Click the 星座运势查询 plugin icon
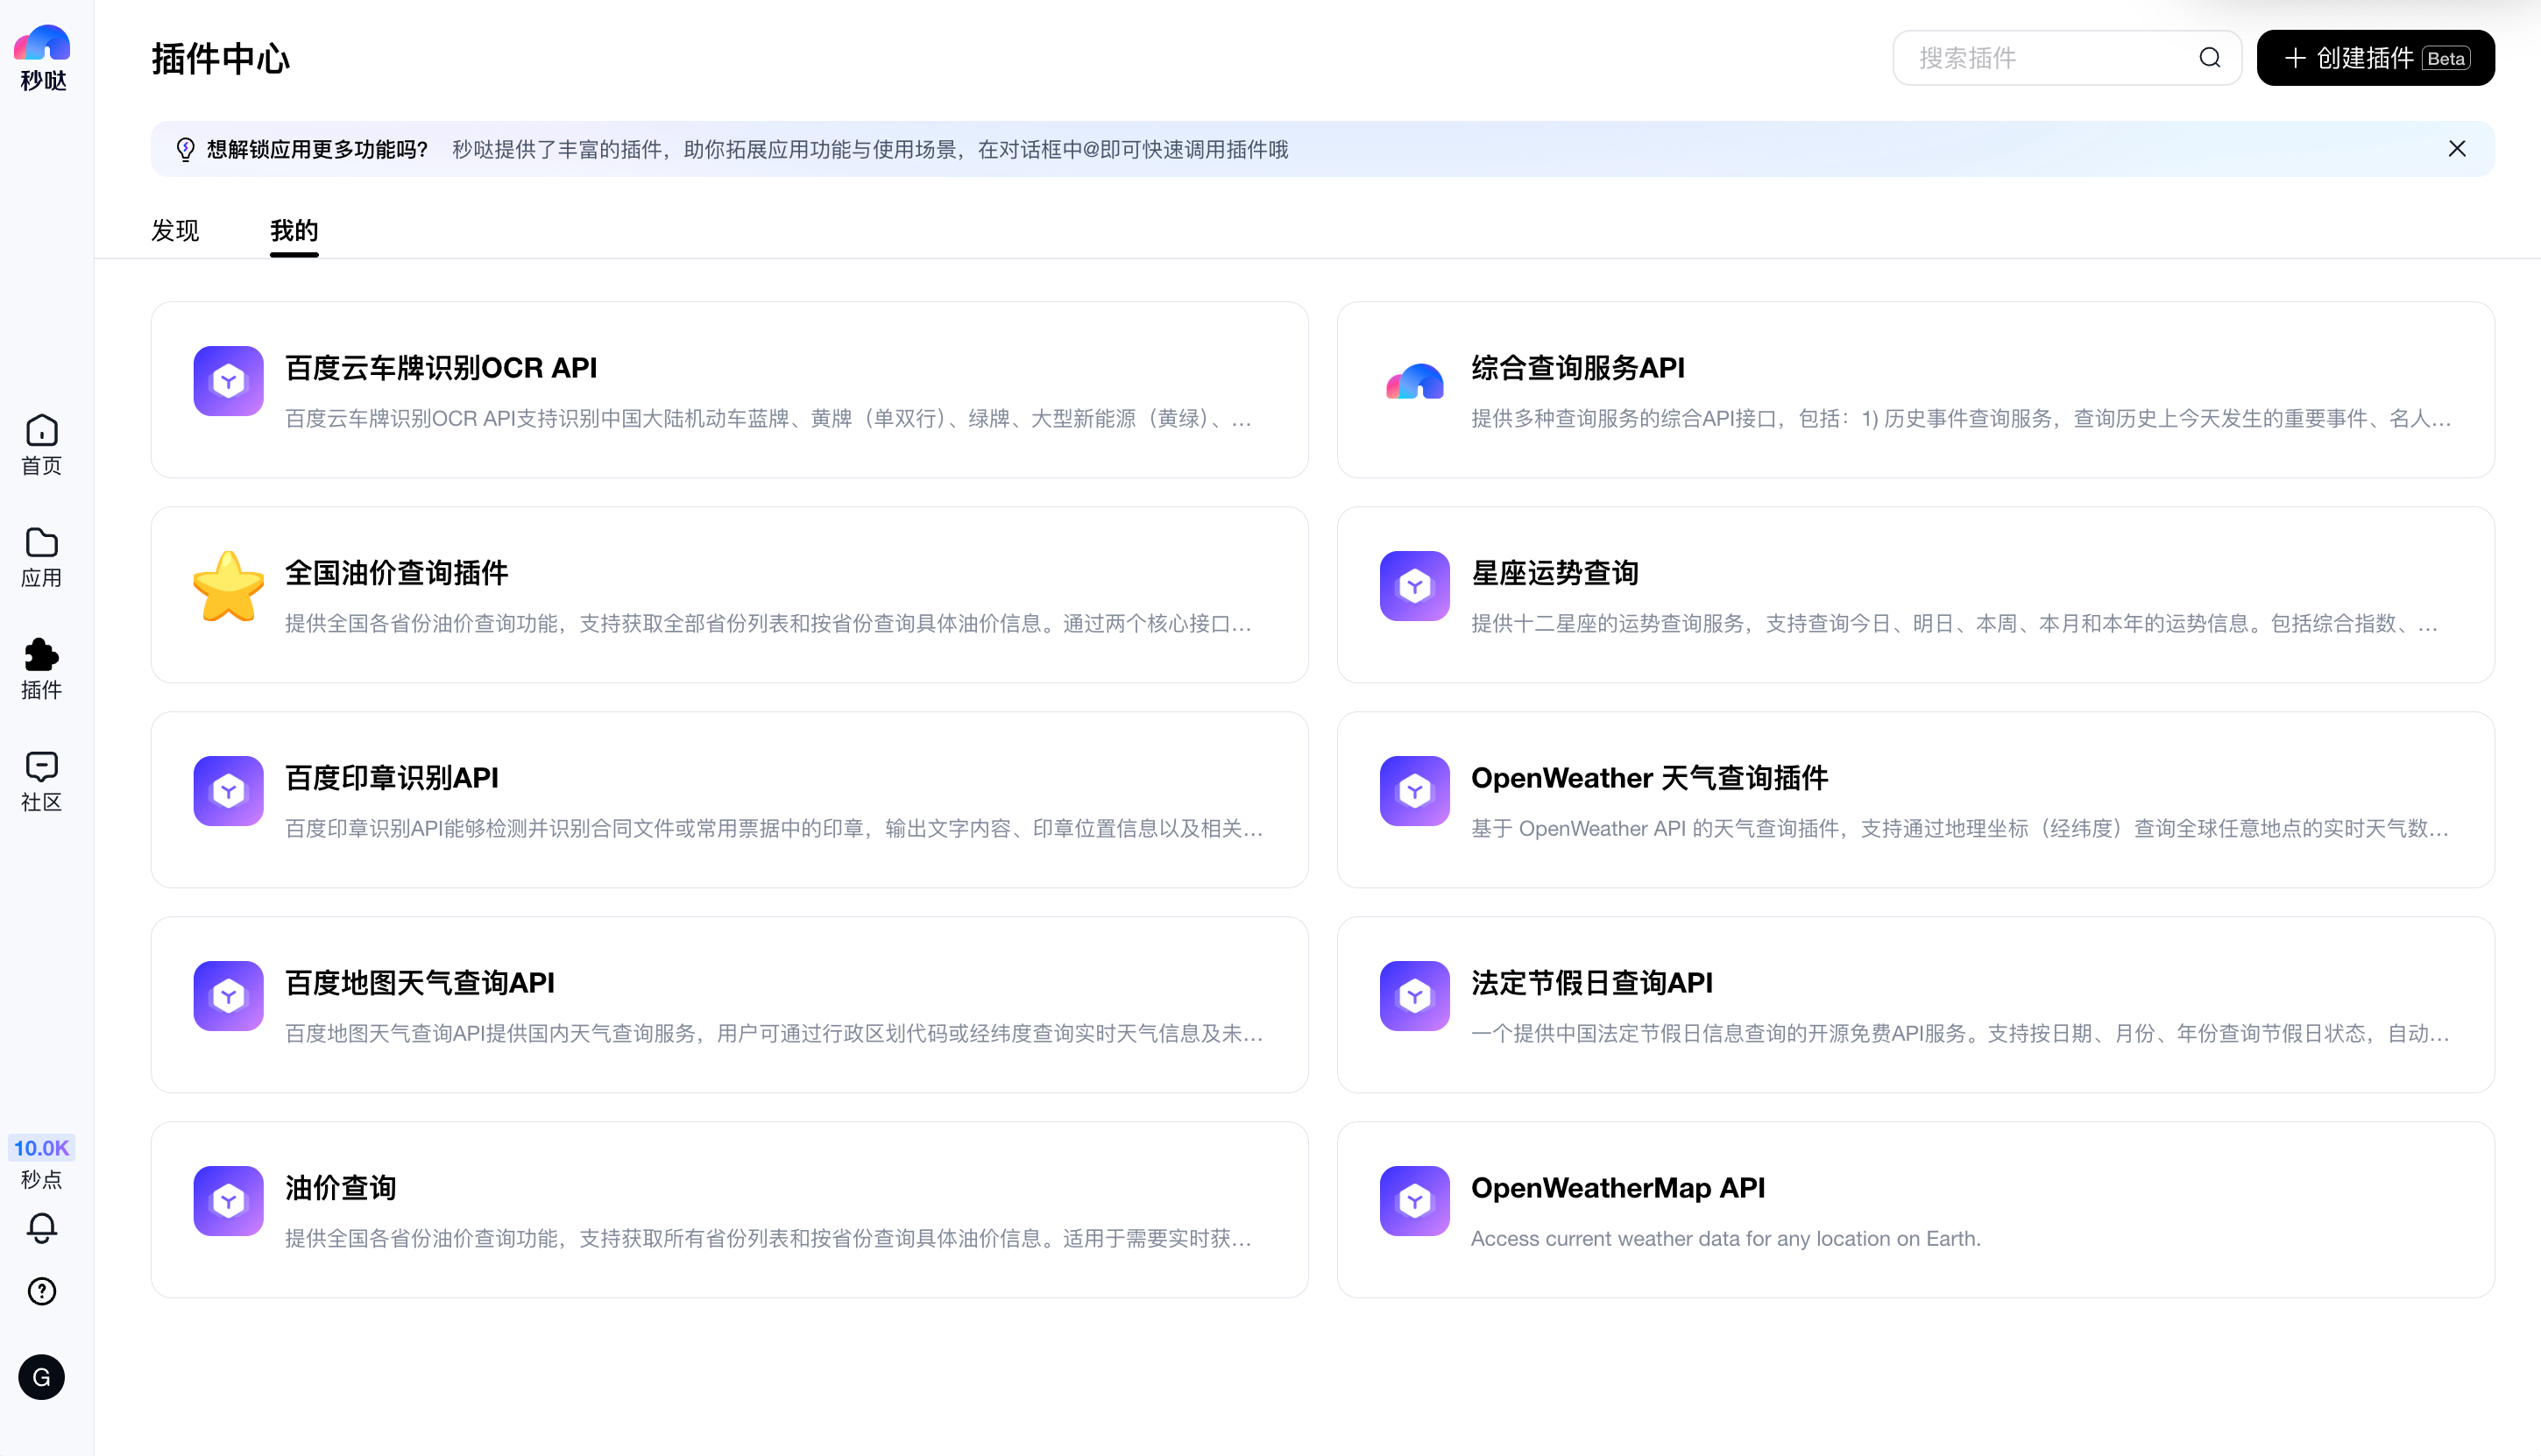2541x1456 pixels. click(1414, 586)
